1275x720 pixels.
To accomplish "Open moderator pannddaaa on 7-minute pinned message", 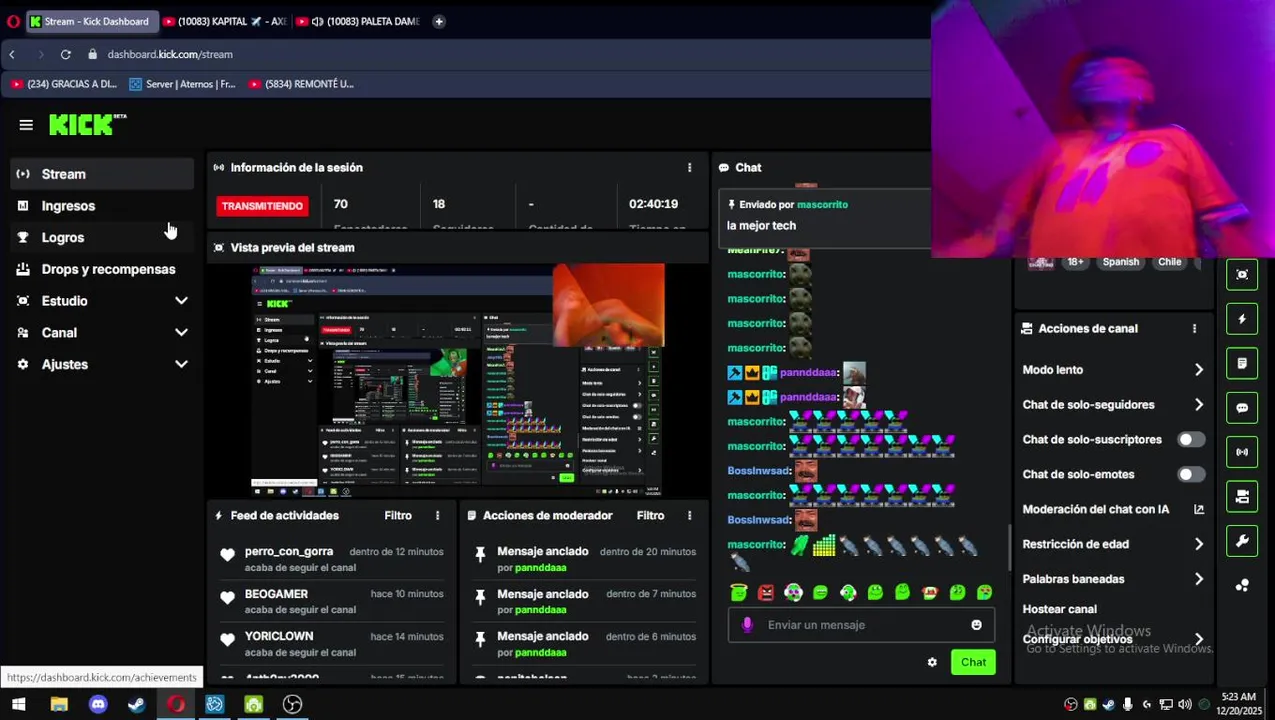I will pyautogui.click(x=540, y=610).
